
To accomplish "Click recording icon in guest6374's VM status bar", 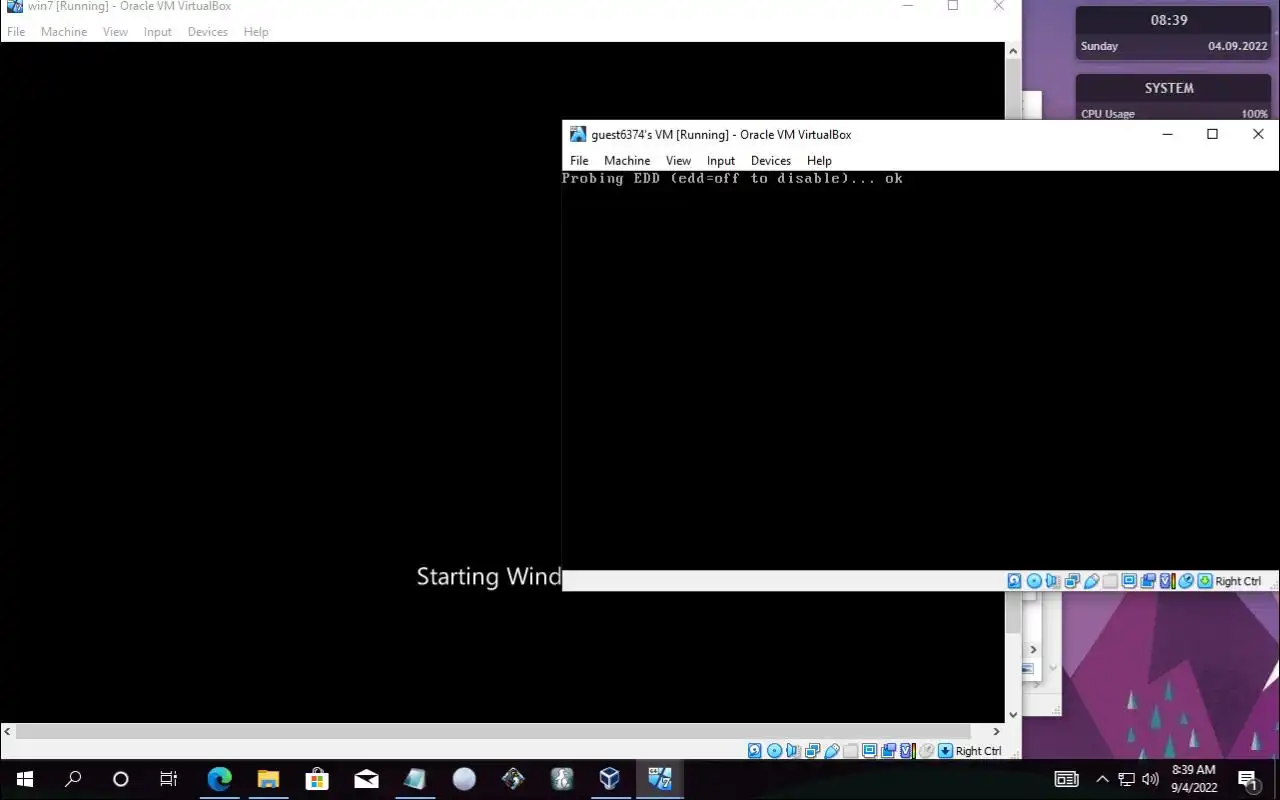I will [1148, 581].
